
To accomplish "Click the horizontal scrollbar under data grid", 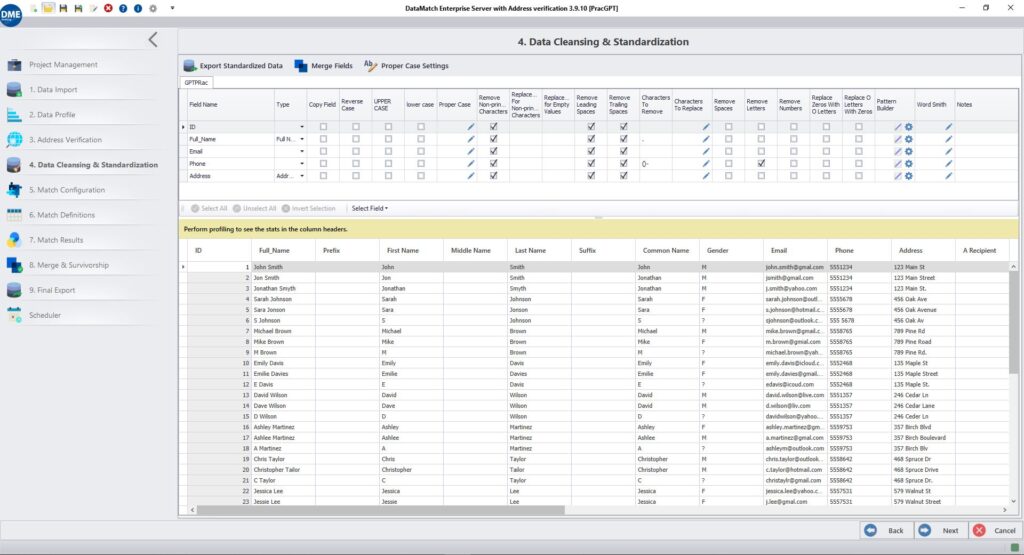I will (380, 510).
